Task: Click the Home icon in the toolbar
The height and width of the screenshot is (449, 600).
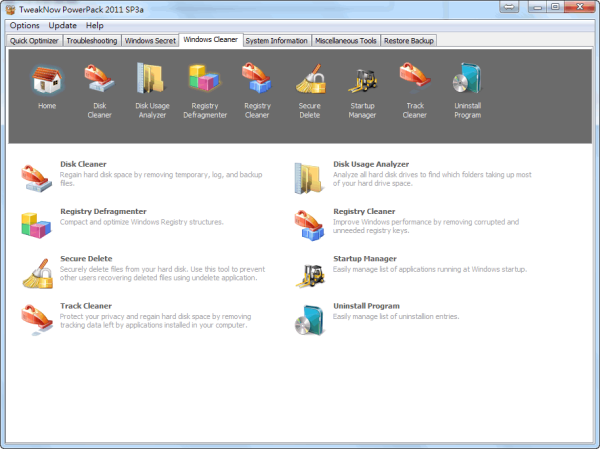Action: coord(47,80)
